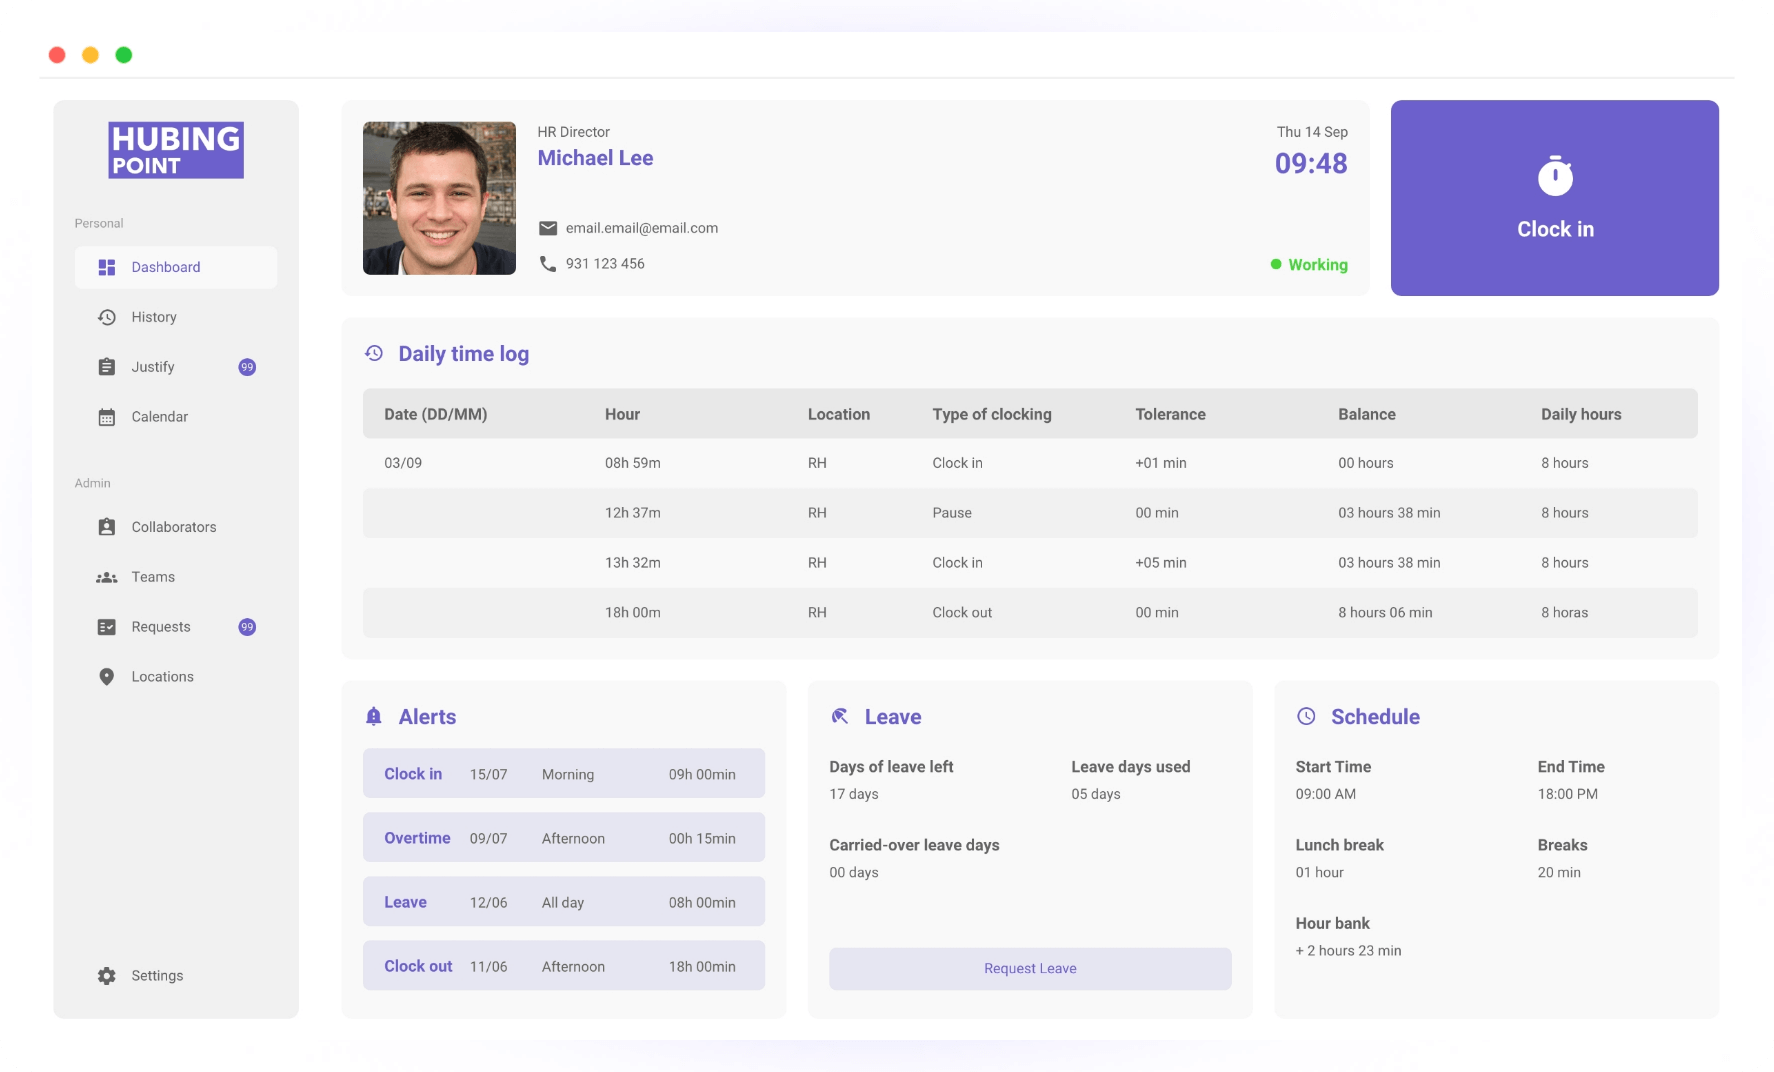Select the Overtime 09/07 alert
The image size is (1774, 1072).
coord(564,838)
